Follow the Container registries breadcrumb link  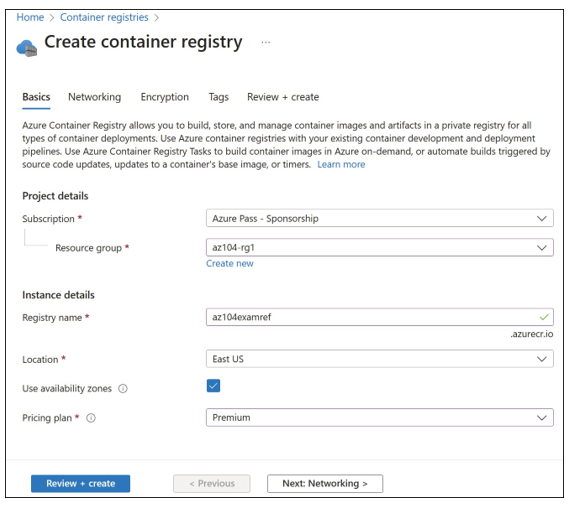pyautogui.click(x=104, y=17)
